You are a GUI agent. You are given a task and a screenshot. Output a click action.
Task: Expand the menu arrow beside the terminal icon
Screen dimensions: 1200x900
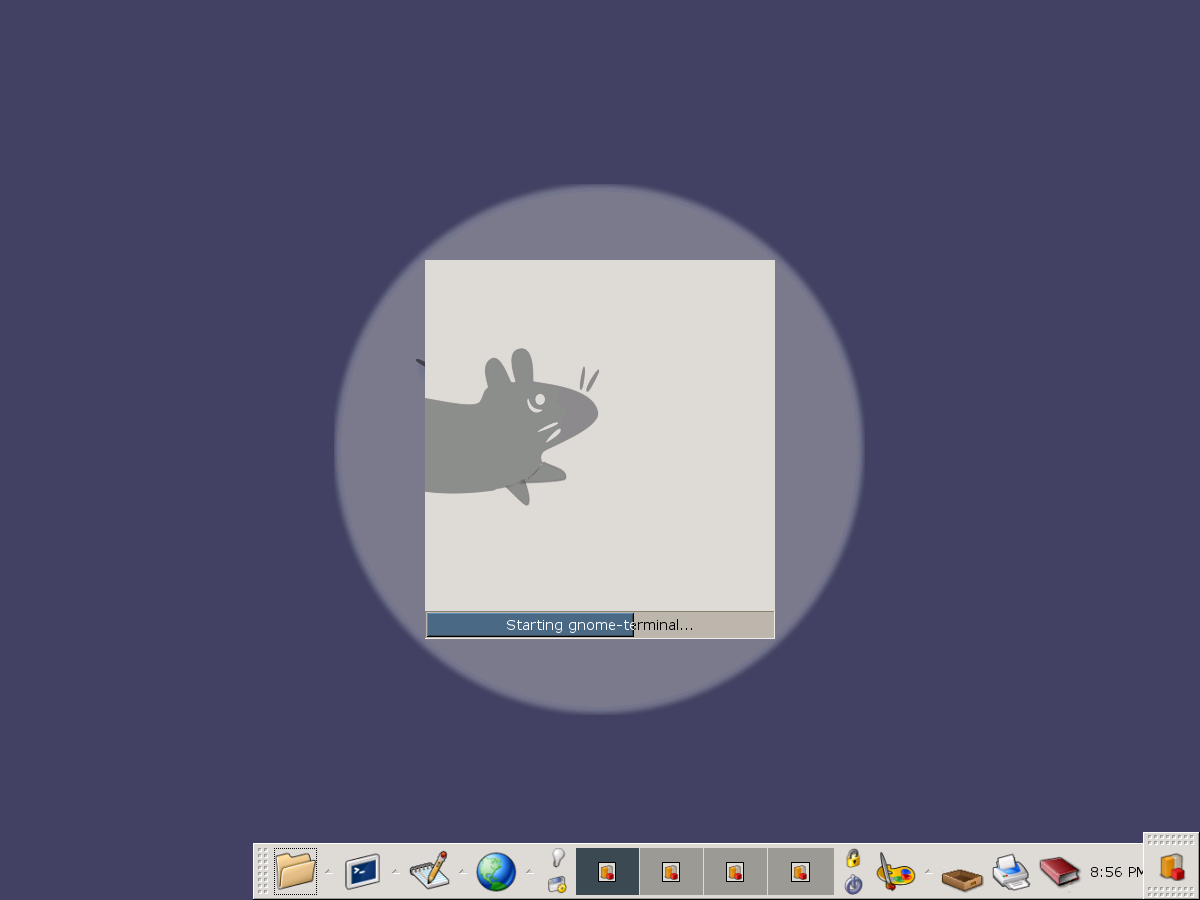click(395, 872)
